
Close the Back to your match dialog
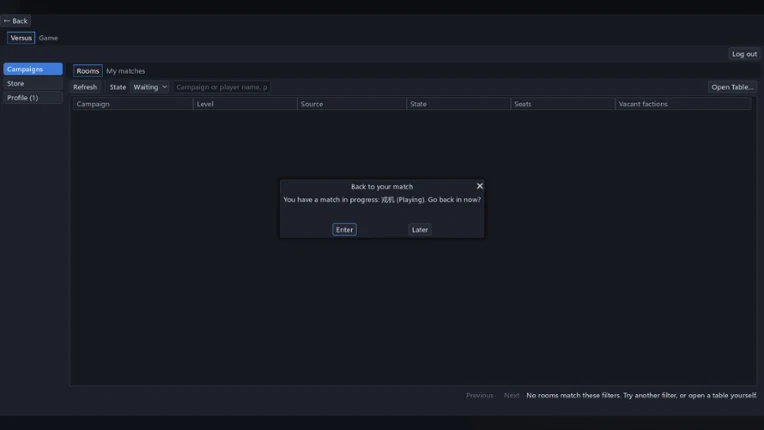pyautogui.click(x=480, y=186)
